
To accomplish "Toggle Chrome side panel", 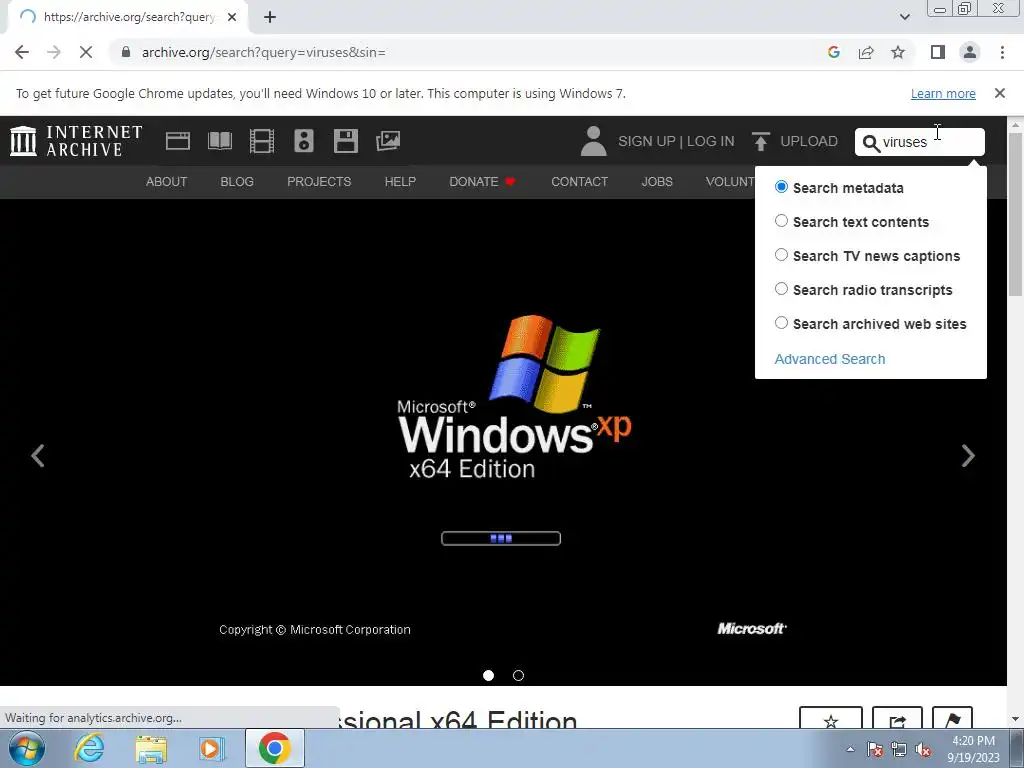I will point(938,52).
